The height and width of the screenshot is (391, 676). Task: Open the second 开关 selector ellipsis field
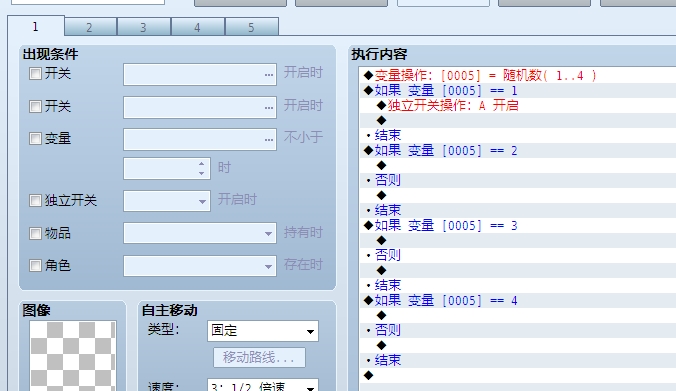[x=200, y=107]
